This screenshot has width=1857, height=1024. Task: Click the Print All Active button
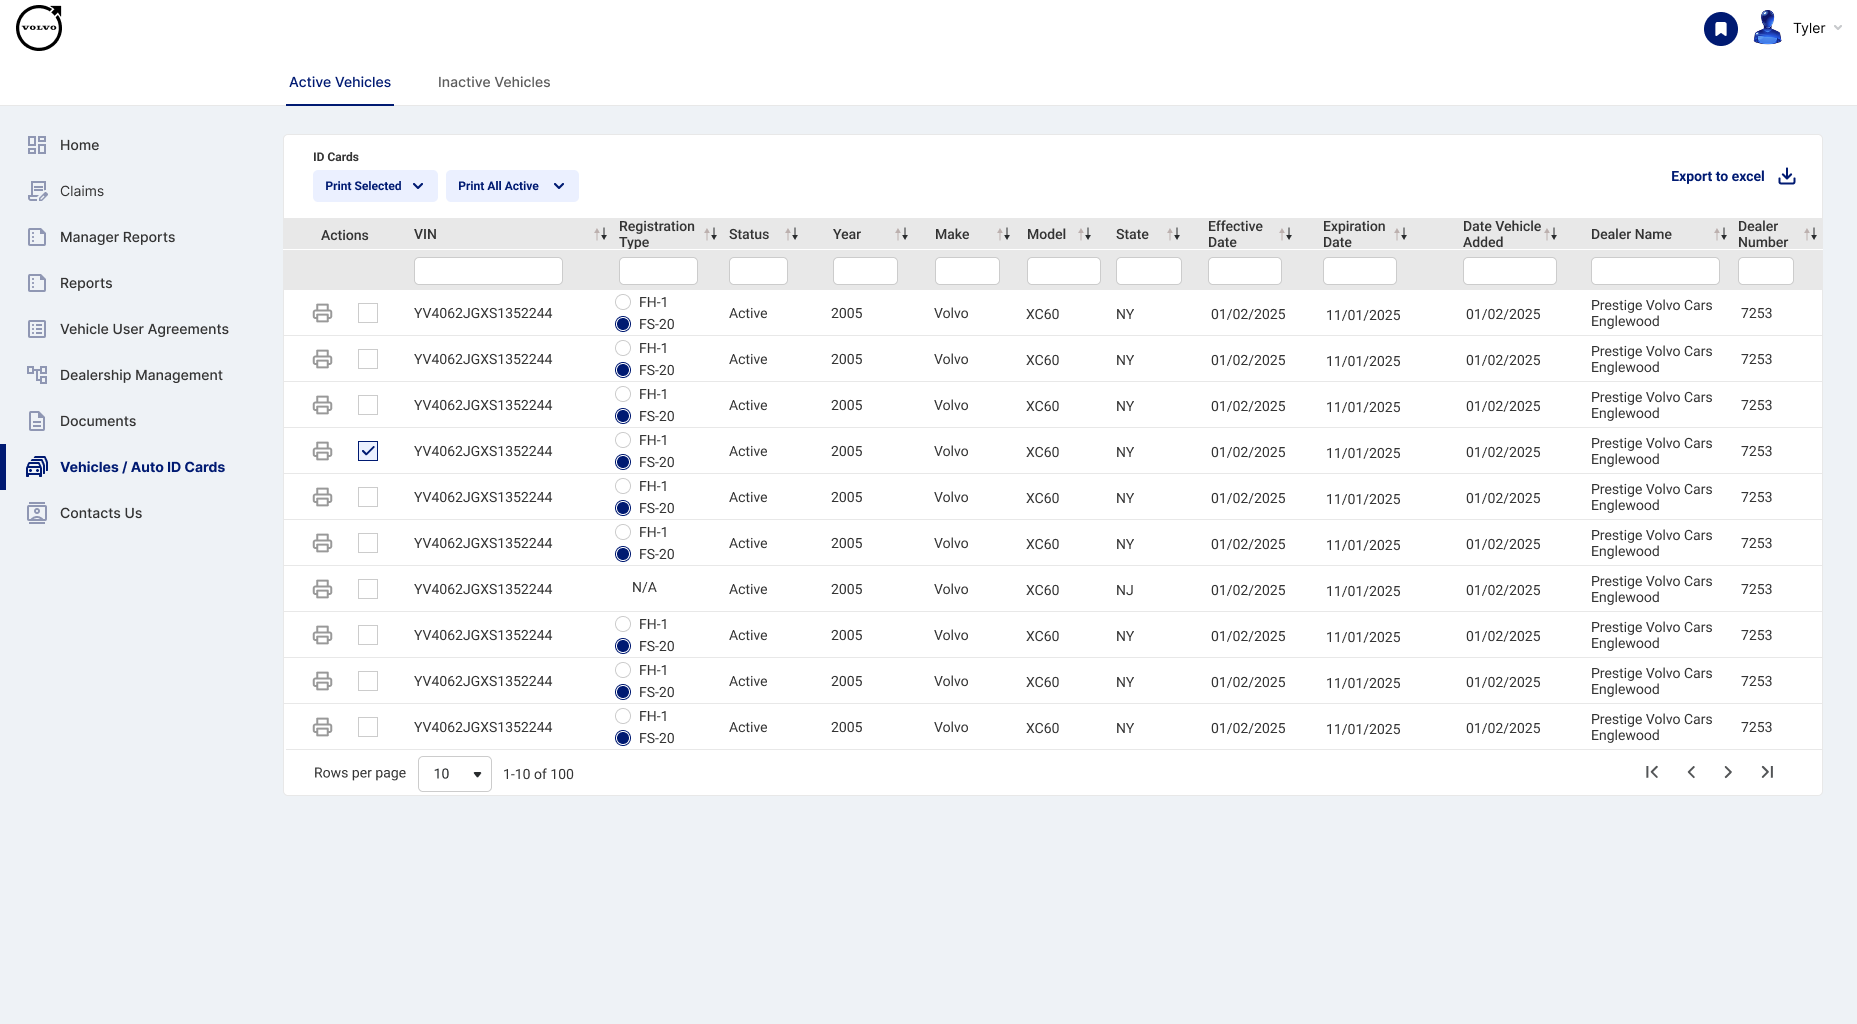pyautogui.click(x=511, y=186)
